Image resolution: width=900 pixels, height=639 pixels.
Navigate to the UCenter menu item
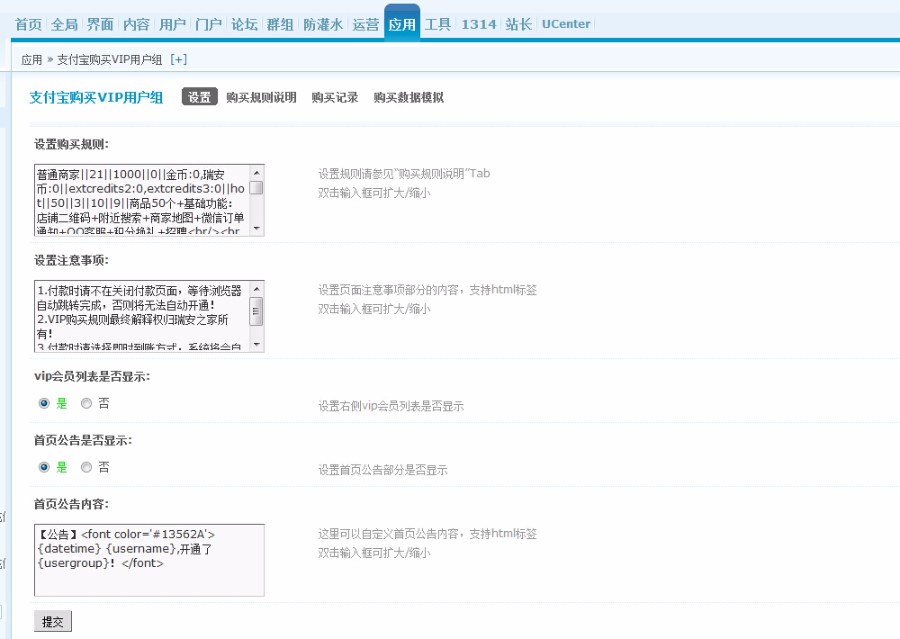coord(565,24)
